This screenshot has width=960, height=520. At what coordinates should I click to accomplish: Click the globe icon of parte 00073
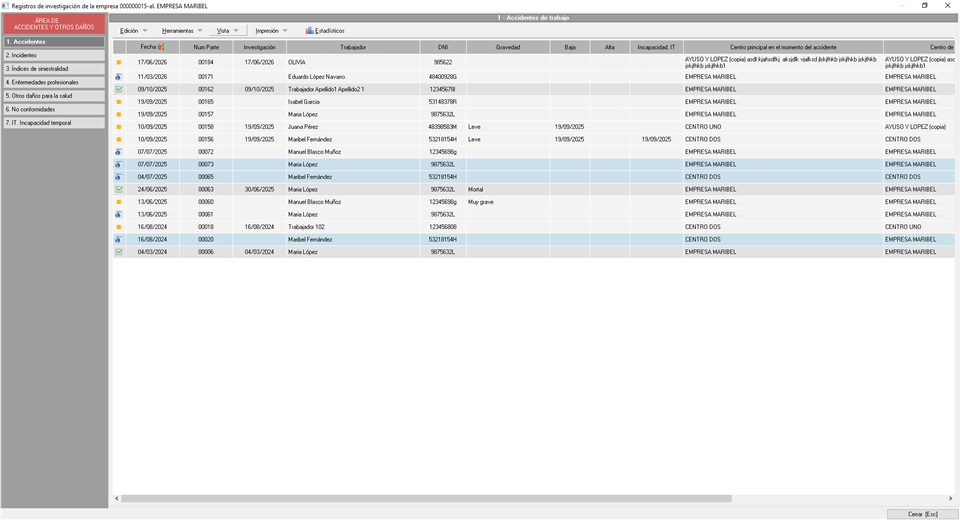tap(119, 165)
